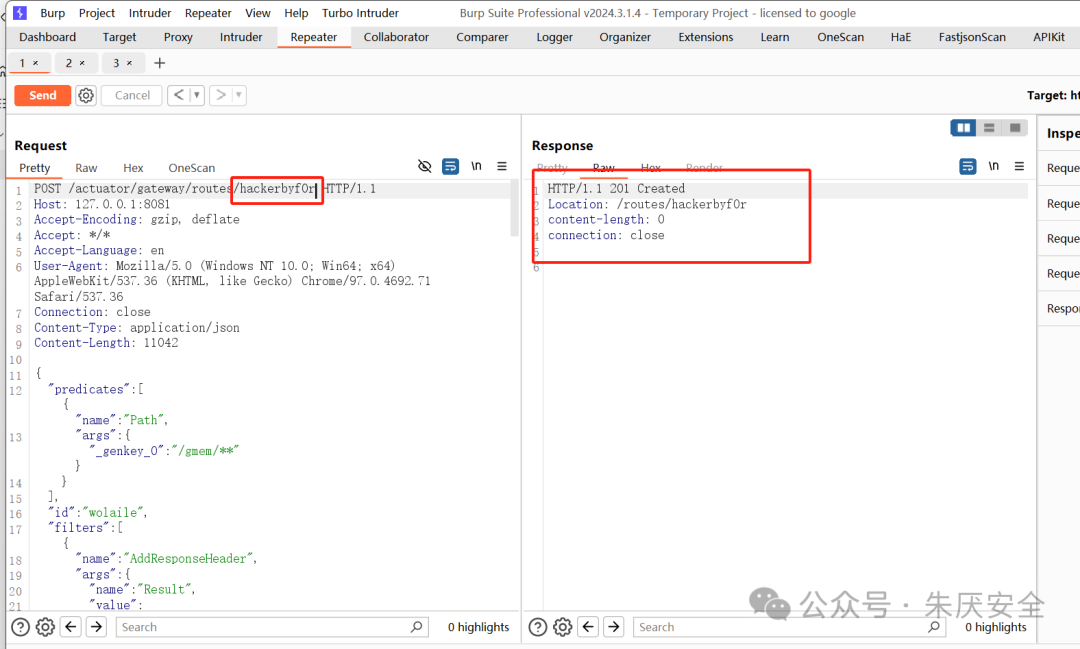Screen dimensions: 1080x649
Task: Open the Project menu
Action: (96, 13)
